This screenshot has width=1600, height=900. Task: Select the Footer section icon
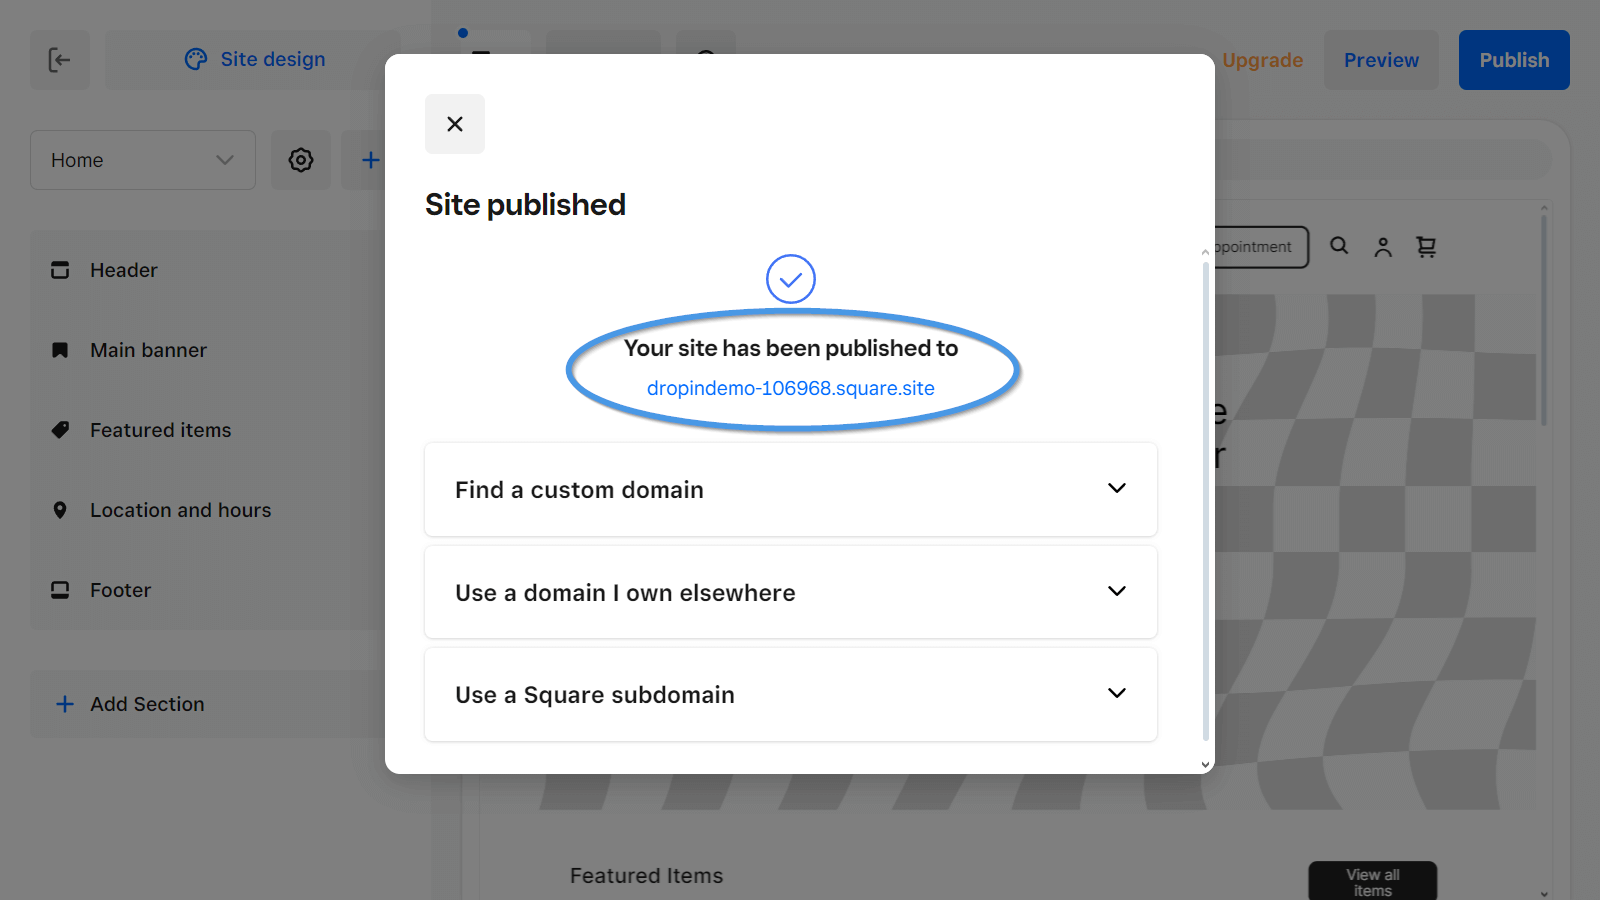(59, 590)
